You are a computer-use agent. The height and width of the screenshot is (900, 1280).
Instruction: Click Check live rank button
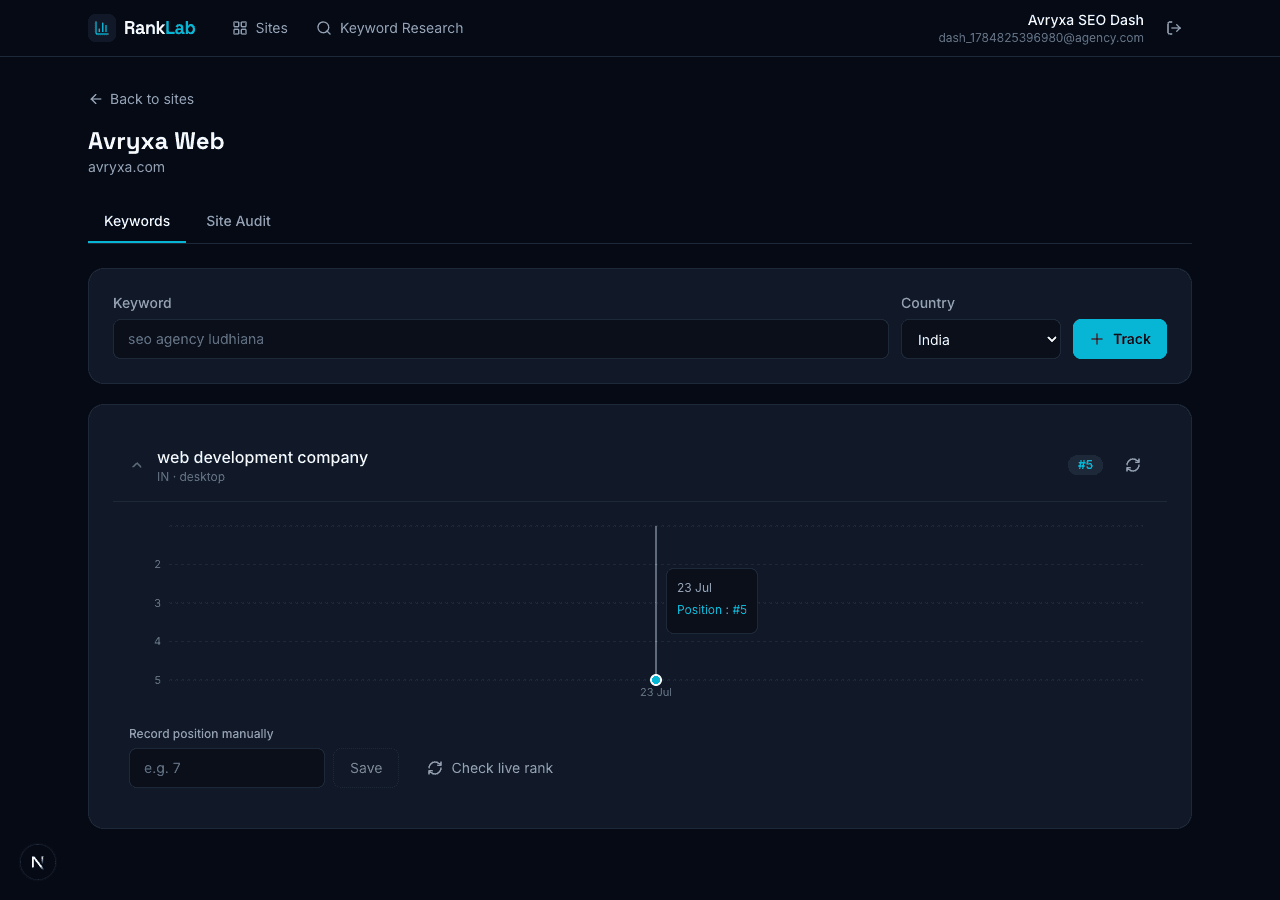(490, 768)
